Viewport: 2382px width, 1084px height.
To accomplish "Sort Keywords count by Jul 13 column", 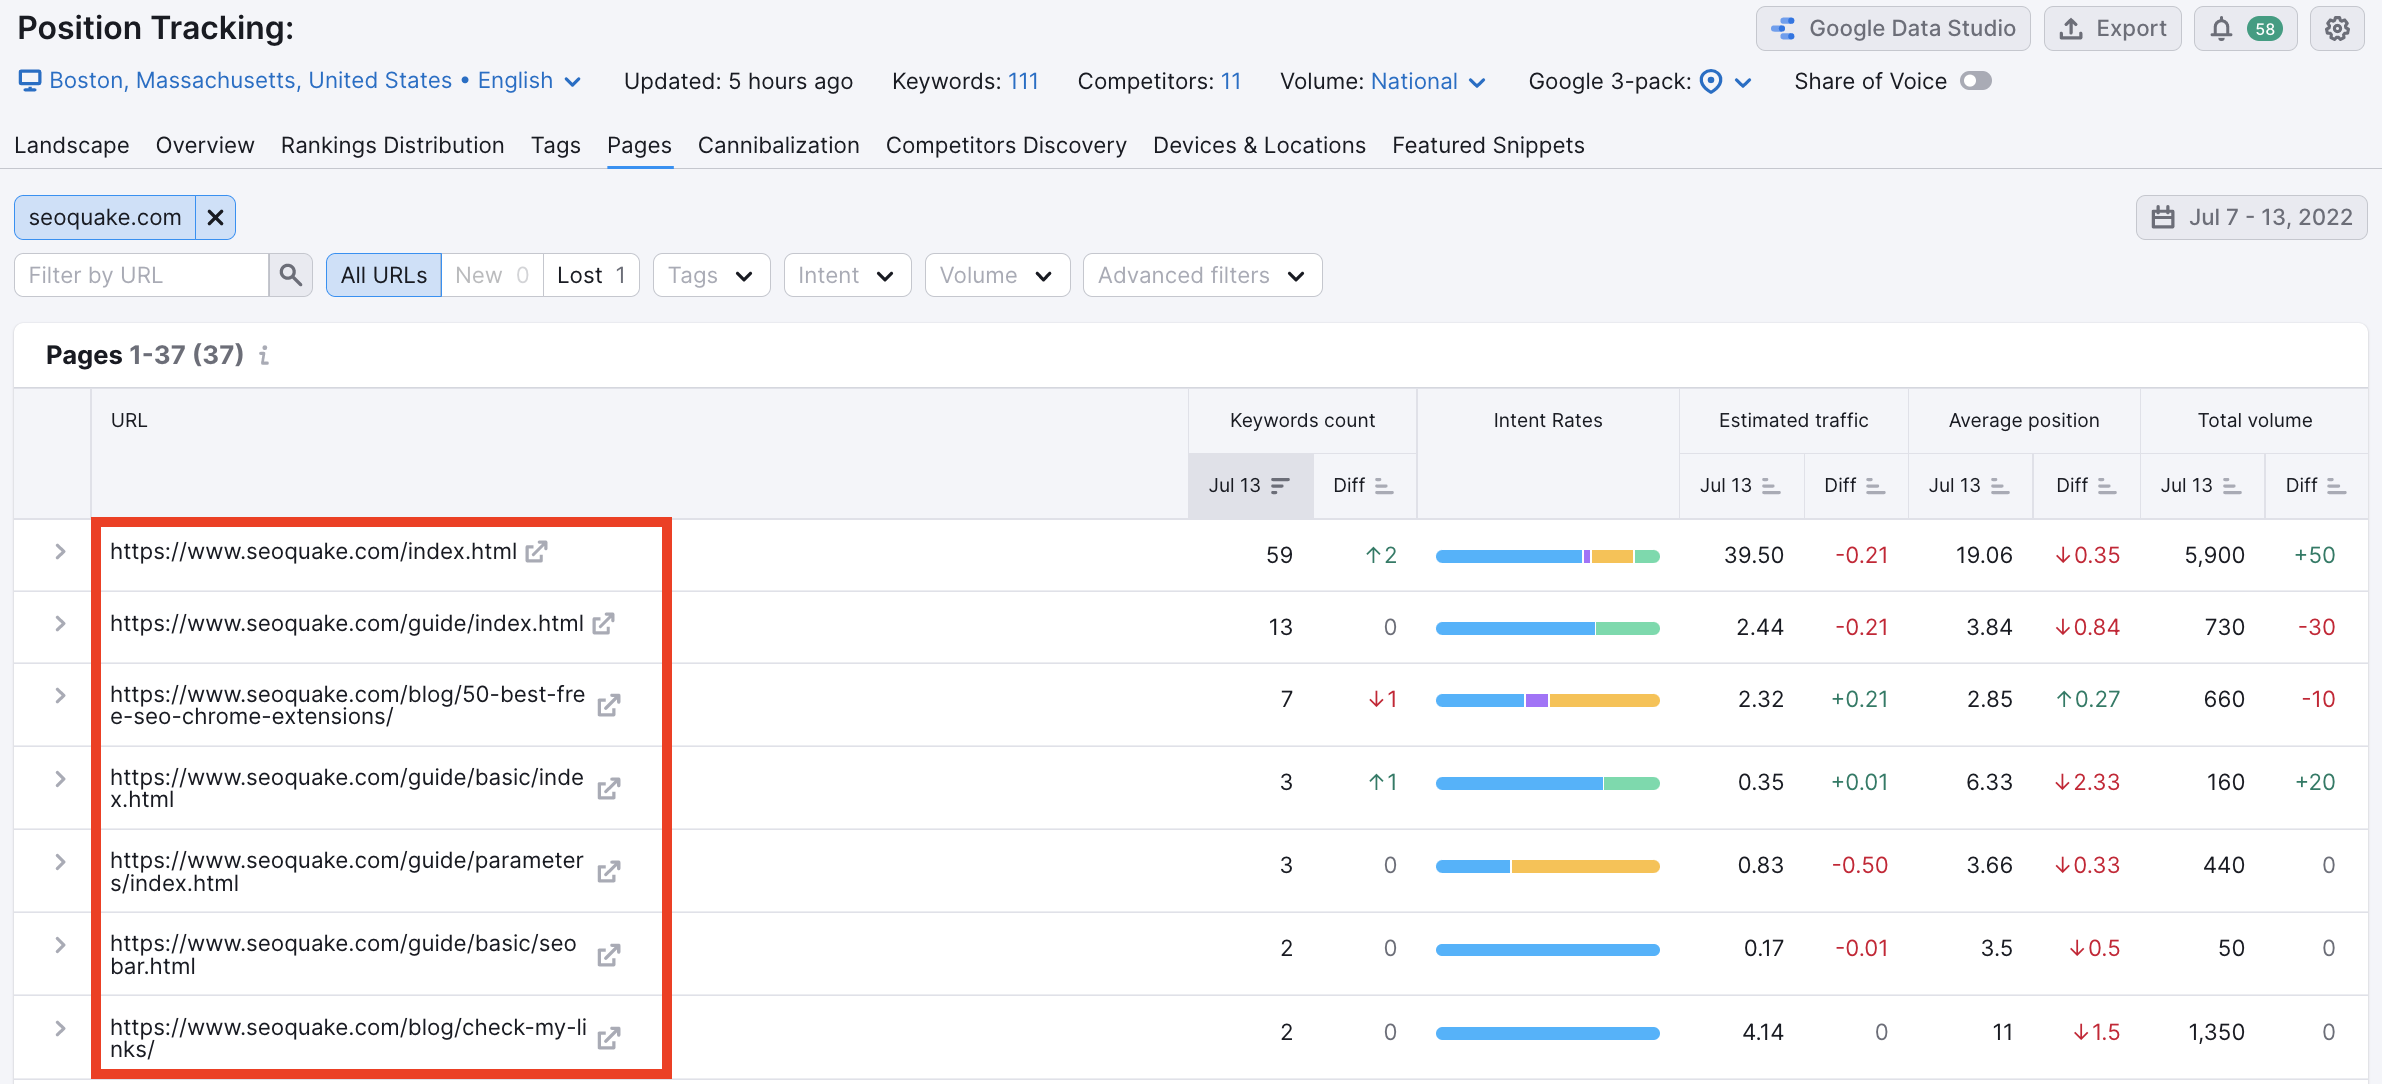I will pyautogui.click(x=1250, y=486).
